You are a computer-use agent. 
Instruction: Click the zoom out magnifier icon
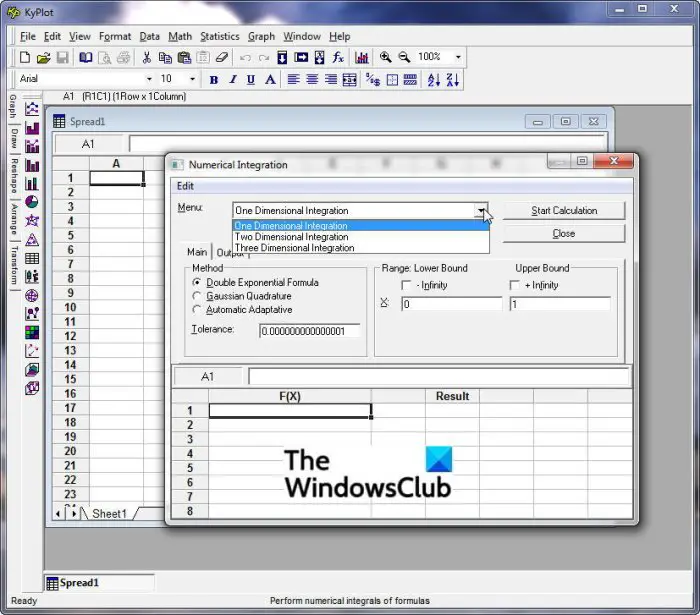(404, 57)
